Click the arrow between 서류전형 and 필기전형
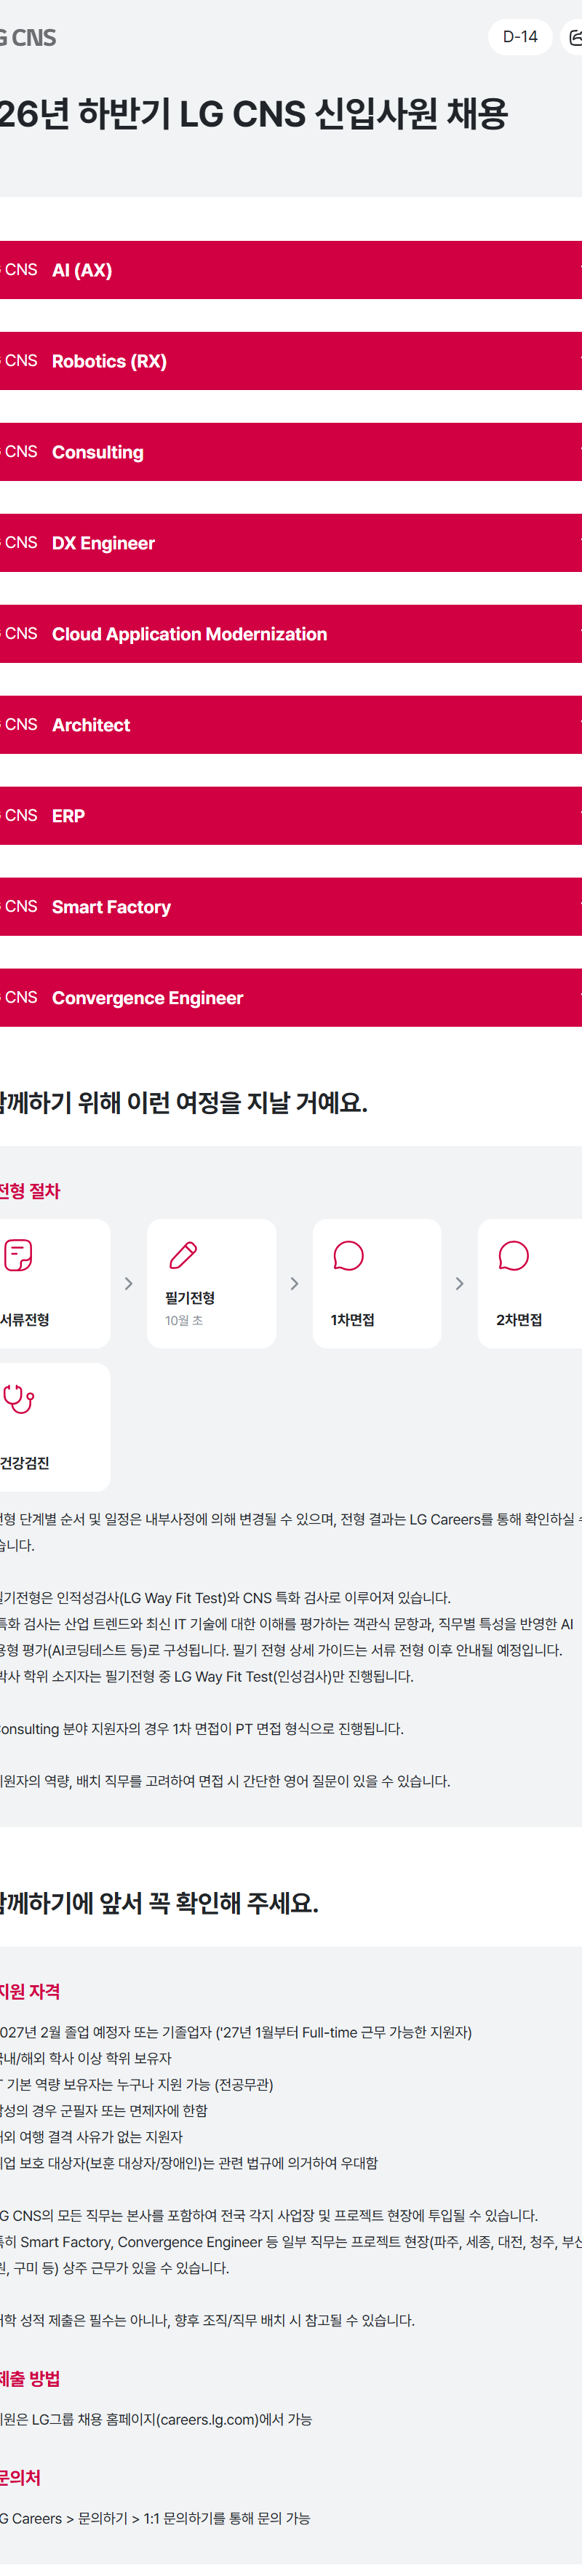Viewport: 582px width, 2576px height. [x=128, y=1283]
